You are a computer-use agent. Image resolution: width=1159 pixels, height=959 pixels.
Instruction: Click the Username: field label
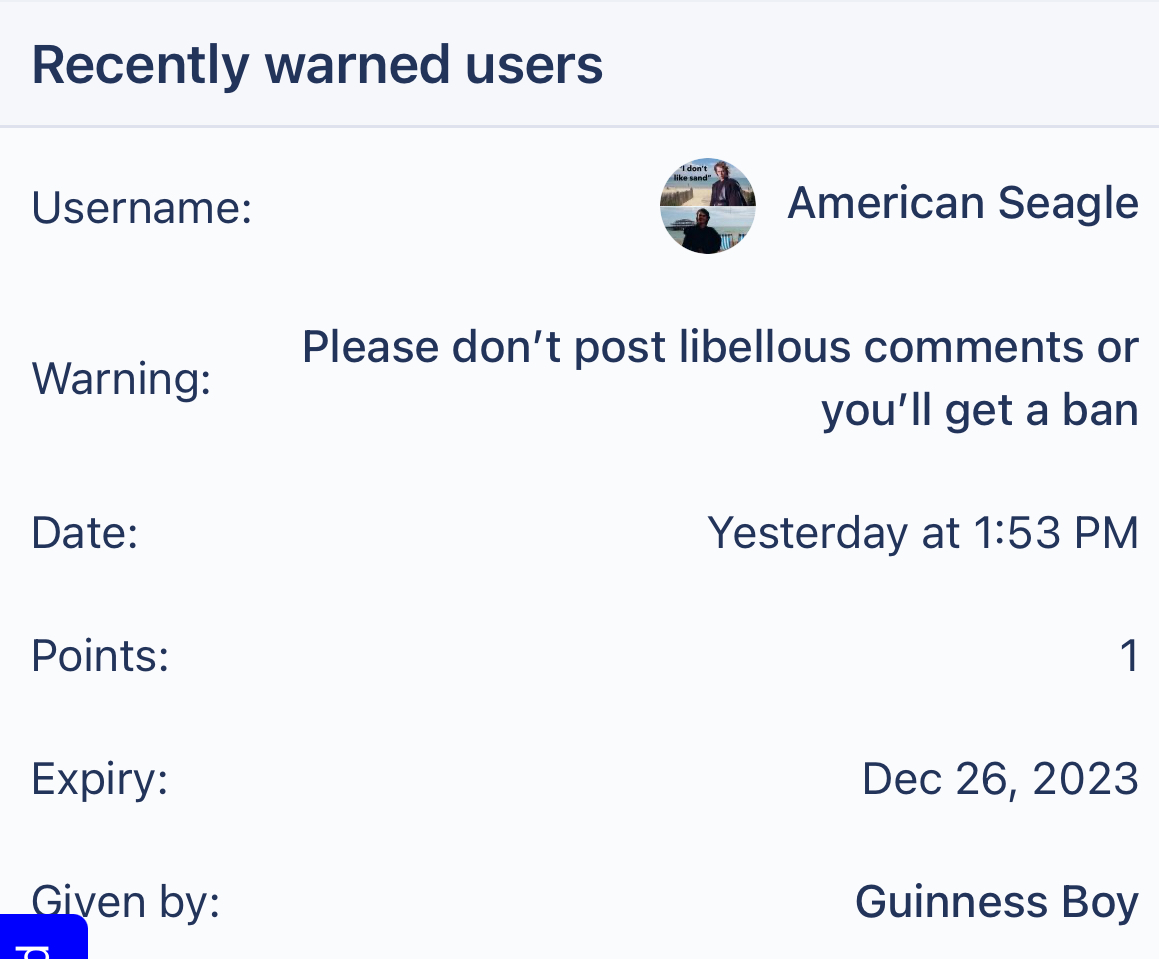click(x=142, y=207)
